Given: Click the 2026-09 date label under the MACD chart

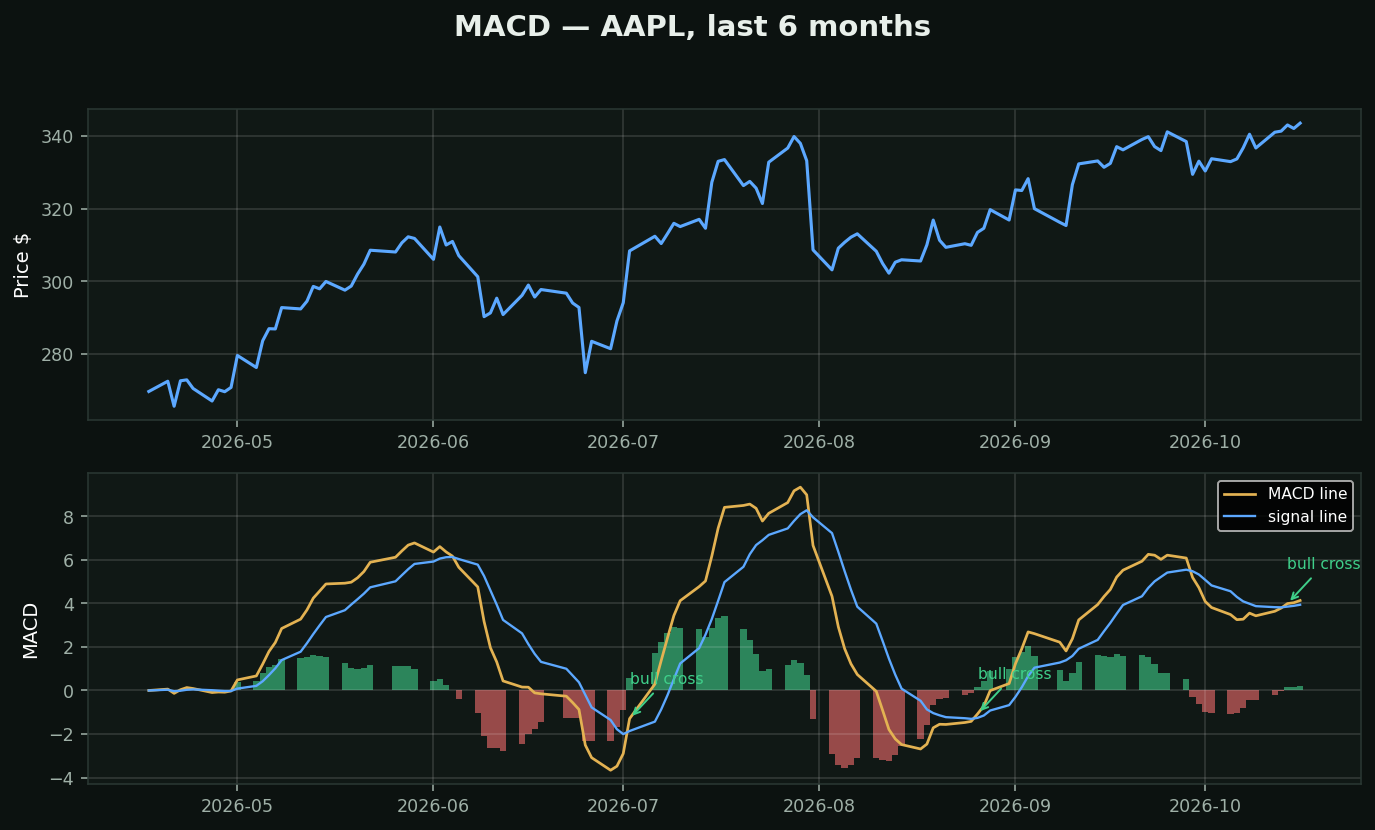Looking at the screenshot, I should [x=1014, y=805].
